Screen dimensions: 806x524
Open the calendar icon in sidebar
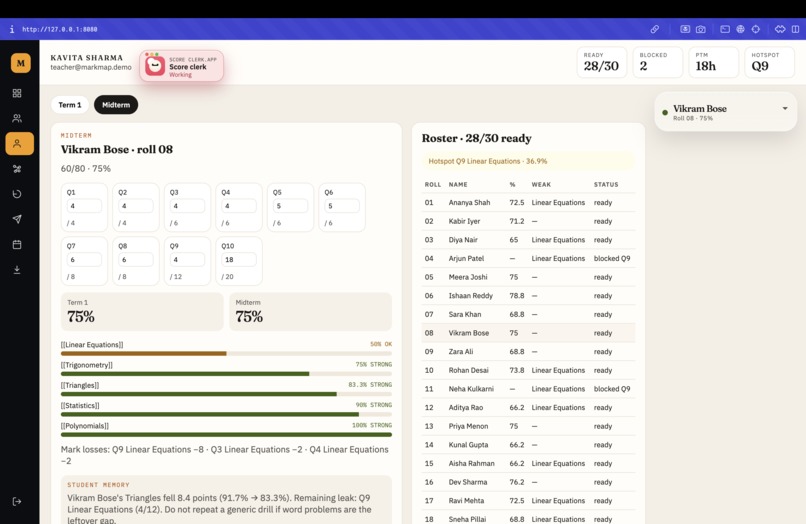tap(17, 244)
